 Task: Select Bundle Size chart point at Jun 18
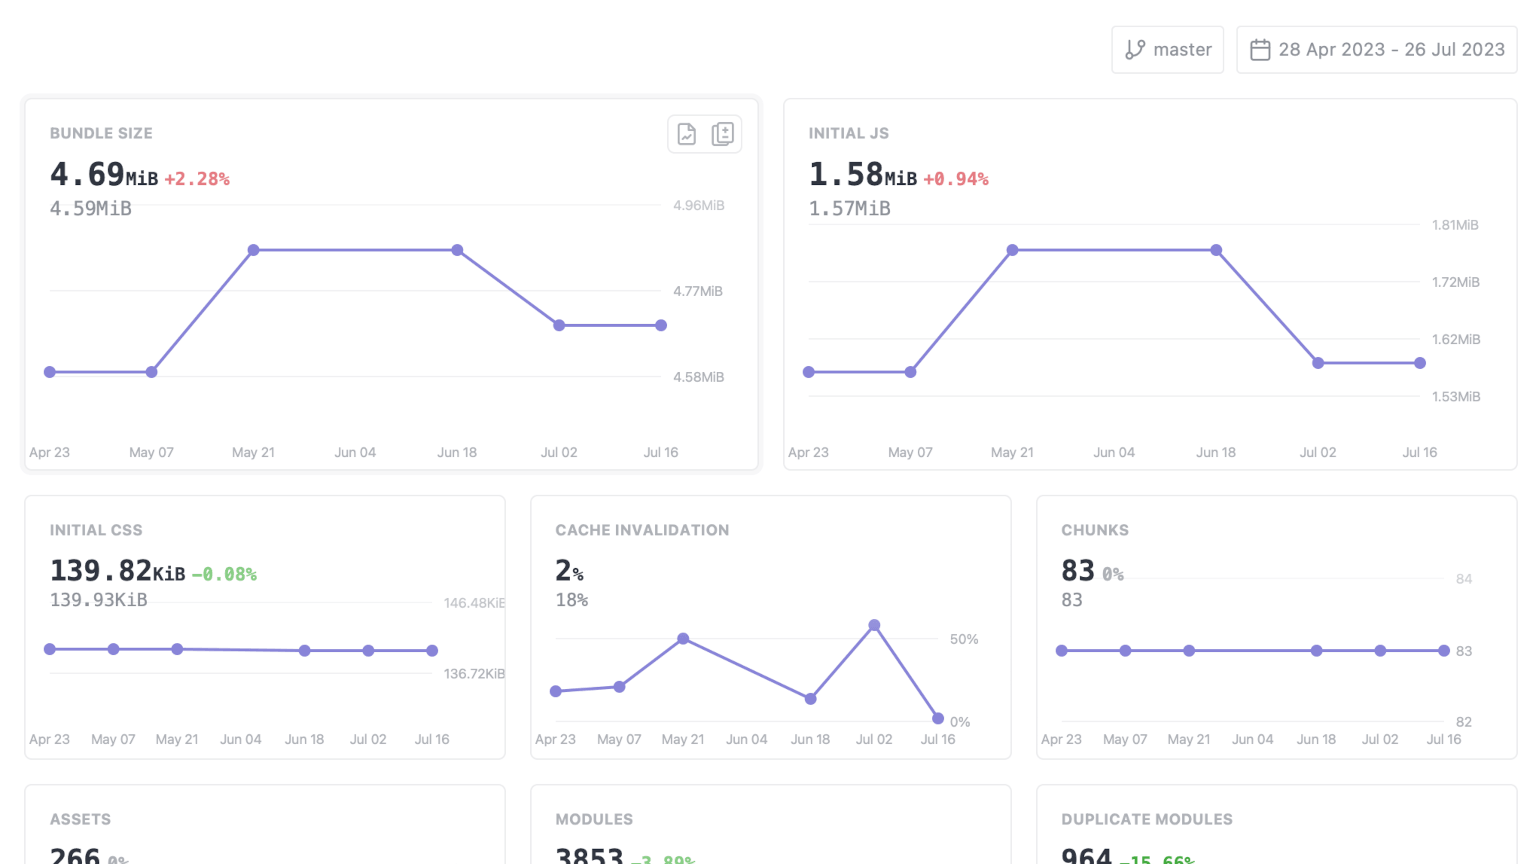tap(457, 250)
